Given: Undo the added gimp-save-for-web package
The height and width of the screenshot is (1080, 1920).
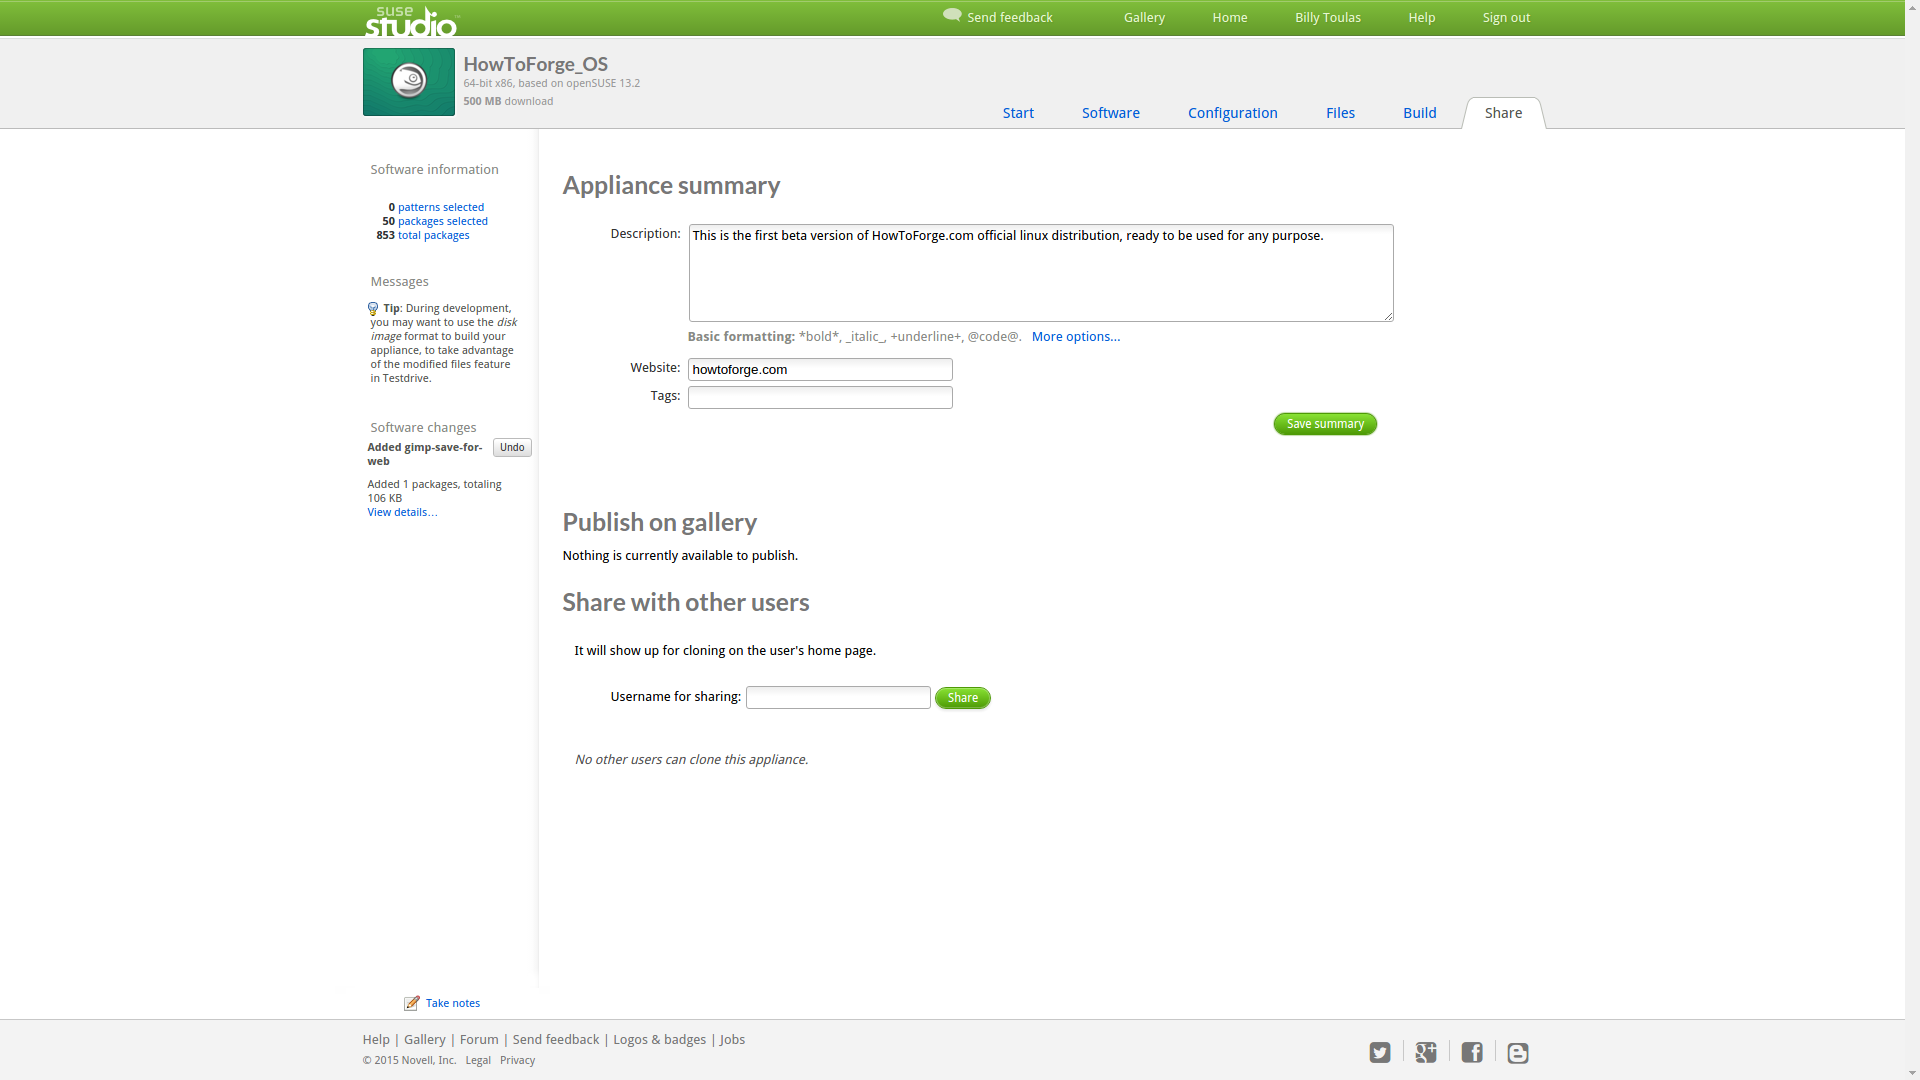Looking at the screenshot, I should [512, 447].
